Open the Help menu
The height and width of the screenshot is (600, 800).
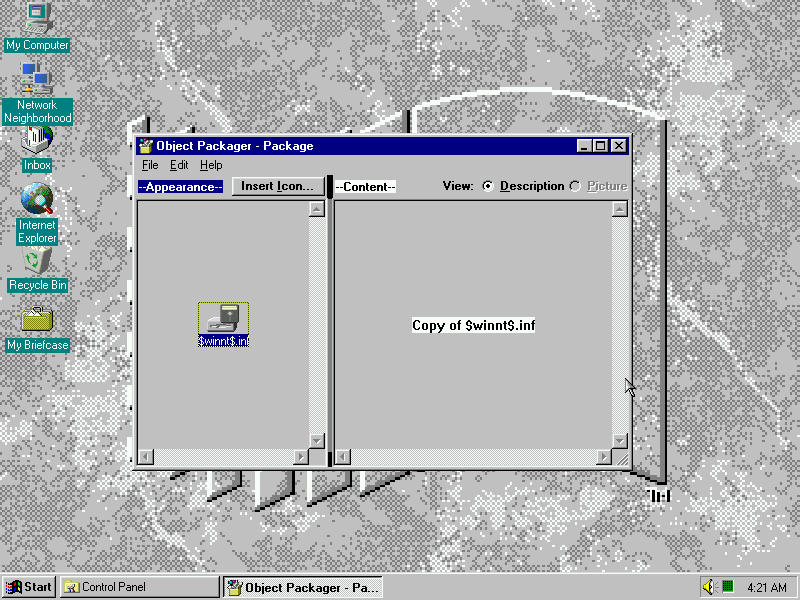[210, 165]
